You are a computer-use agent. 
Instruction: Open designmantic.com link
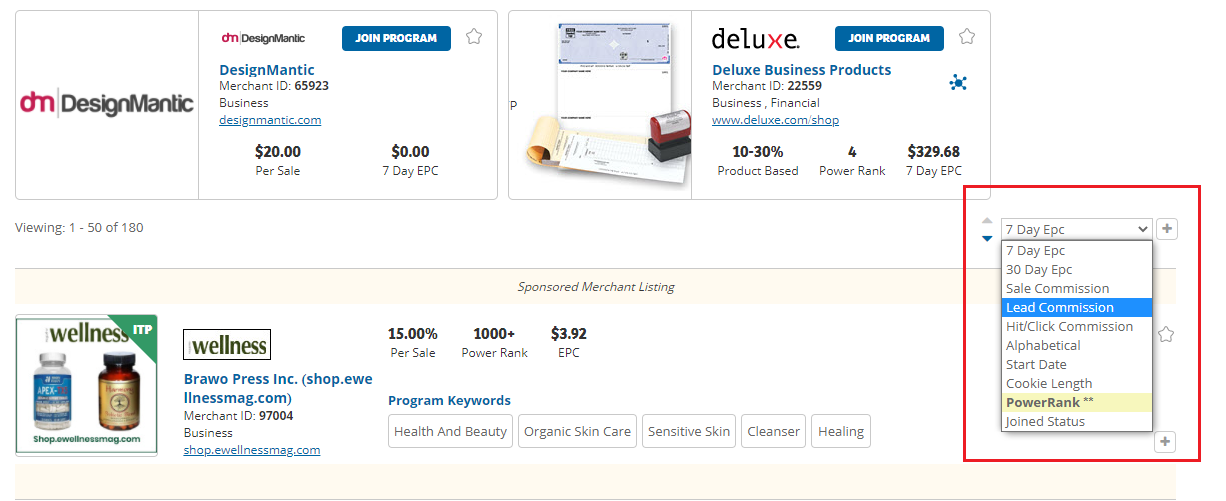click(x=270, y=120)
